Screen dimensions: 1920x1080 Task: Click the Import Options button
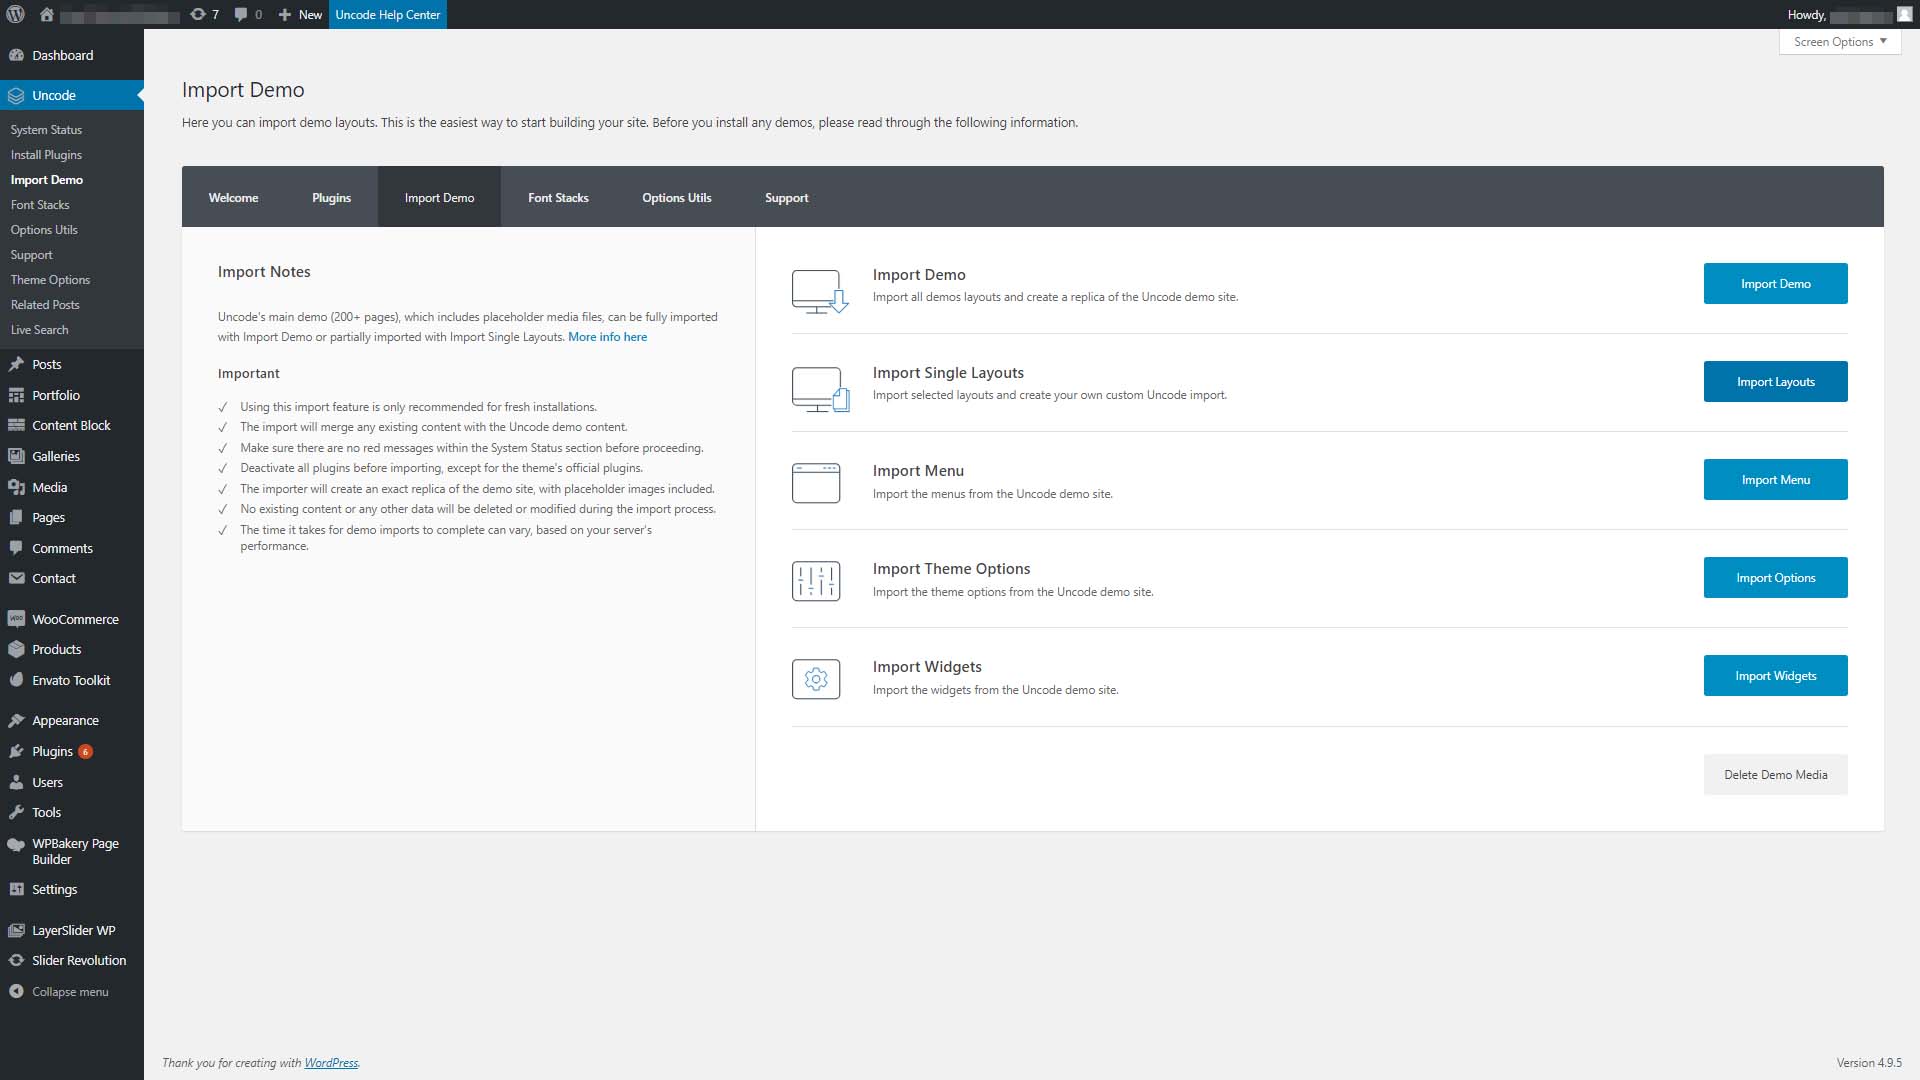(x=1775, y=578)
